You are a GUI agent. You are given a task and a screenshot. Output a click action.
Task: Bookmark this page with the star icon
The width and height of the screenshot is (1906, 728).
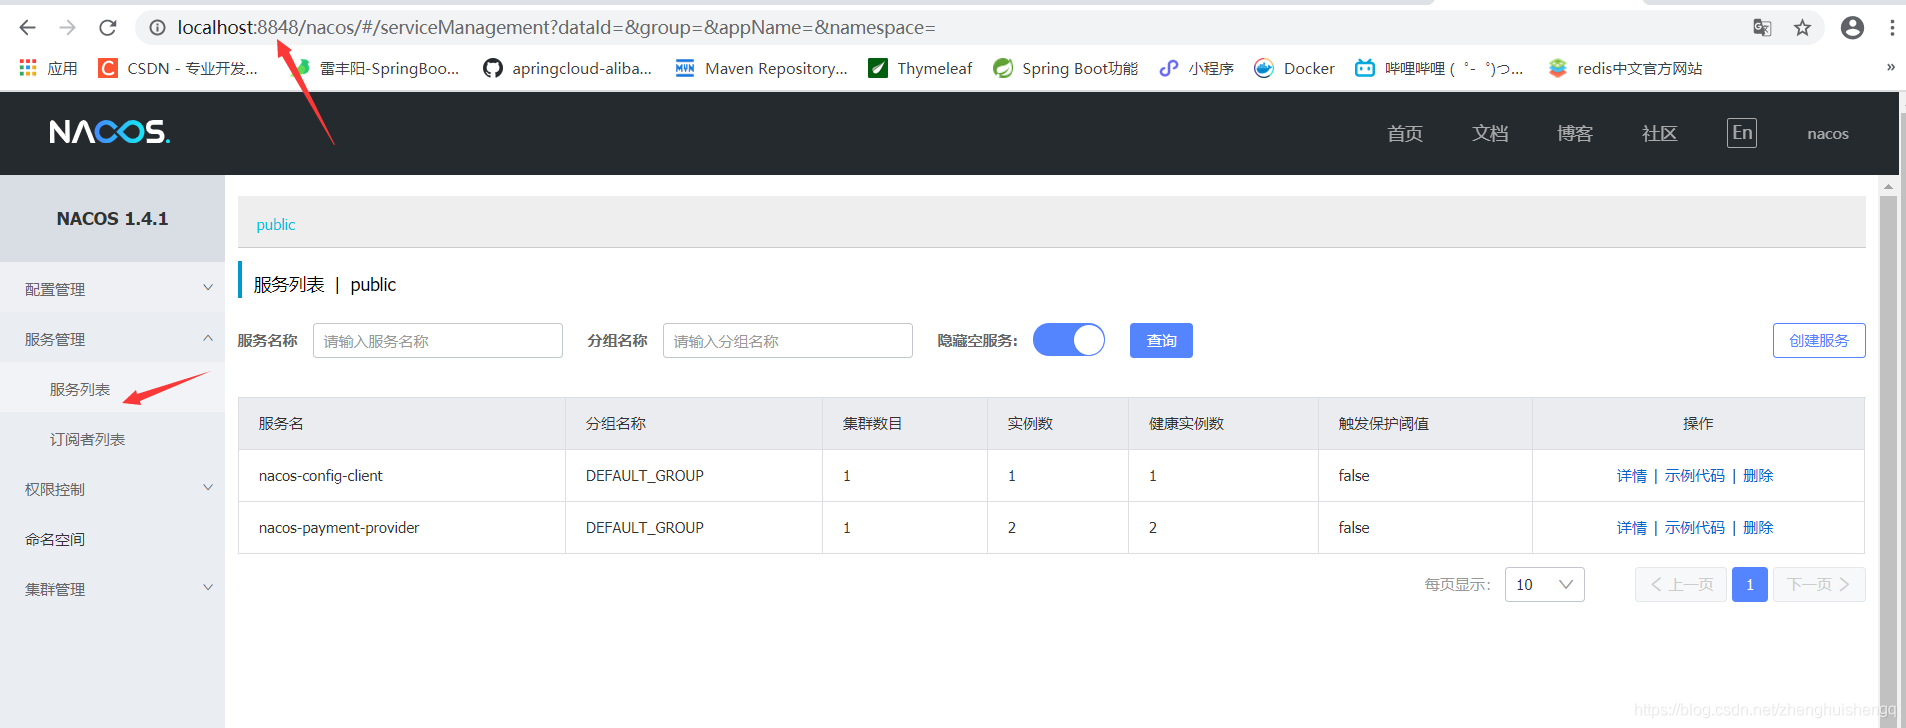point(1802,28)
